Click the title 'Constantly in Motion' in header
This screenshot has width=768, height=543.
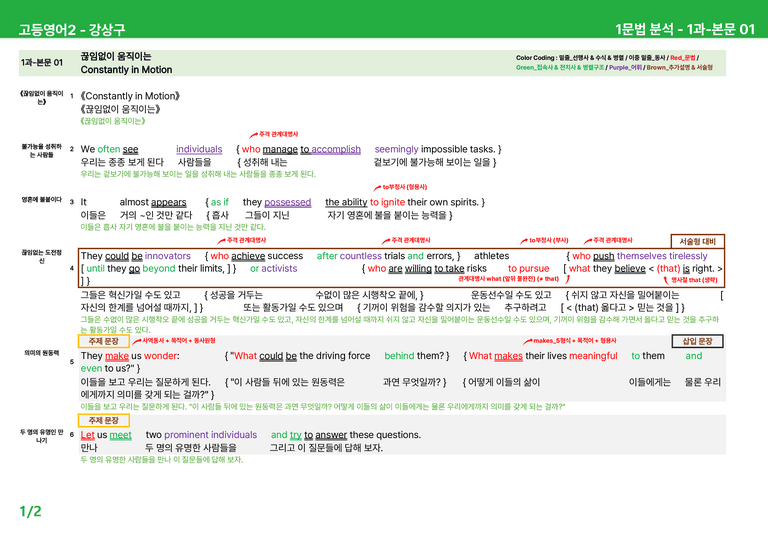click(126, 70)
